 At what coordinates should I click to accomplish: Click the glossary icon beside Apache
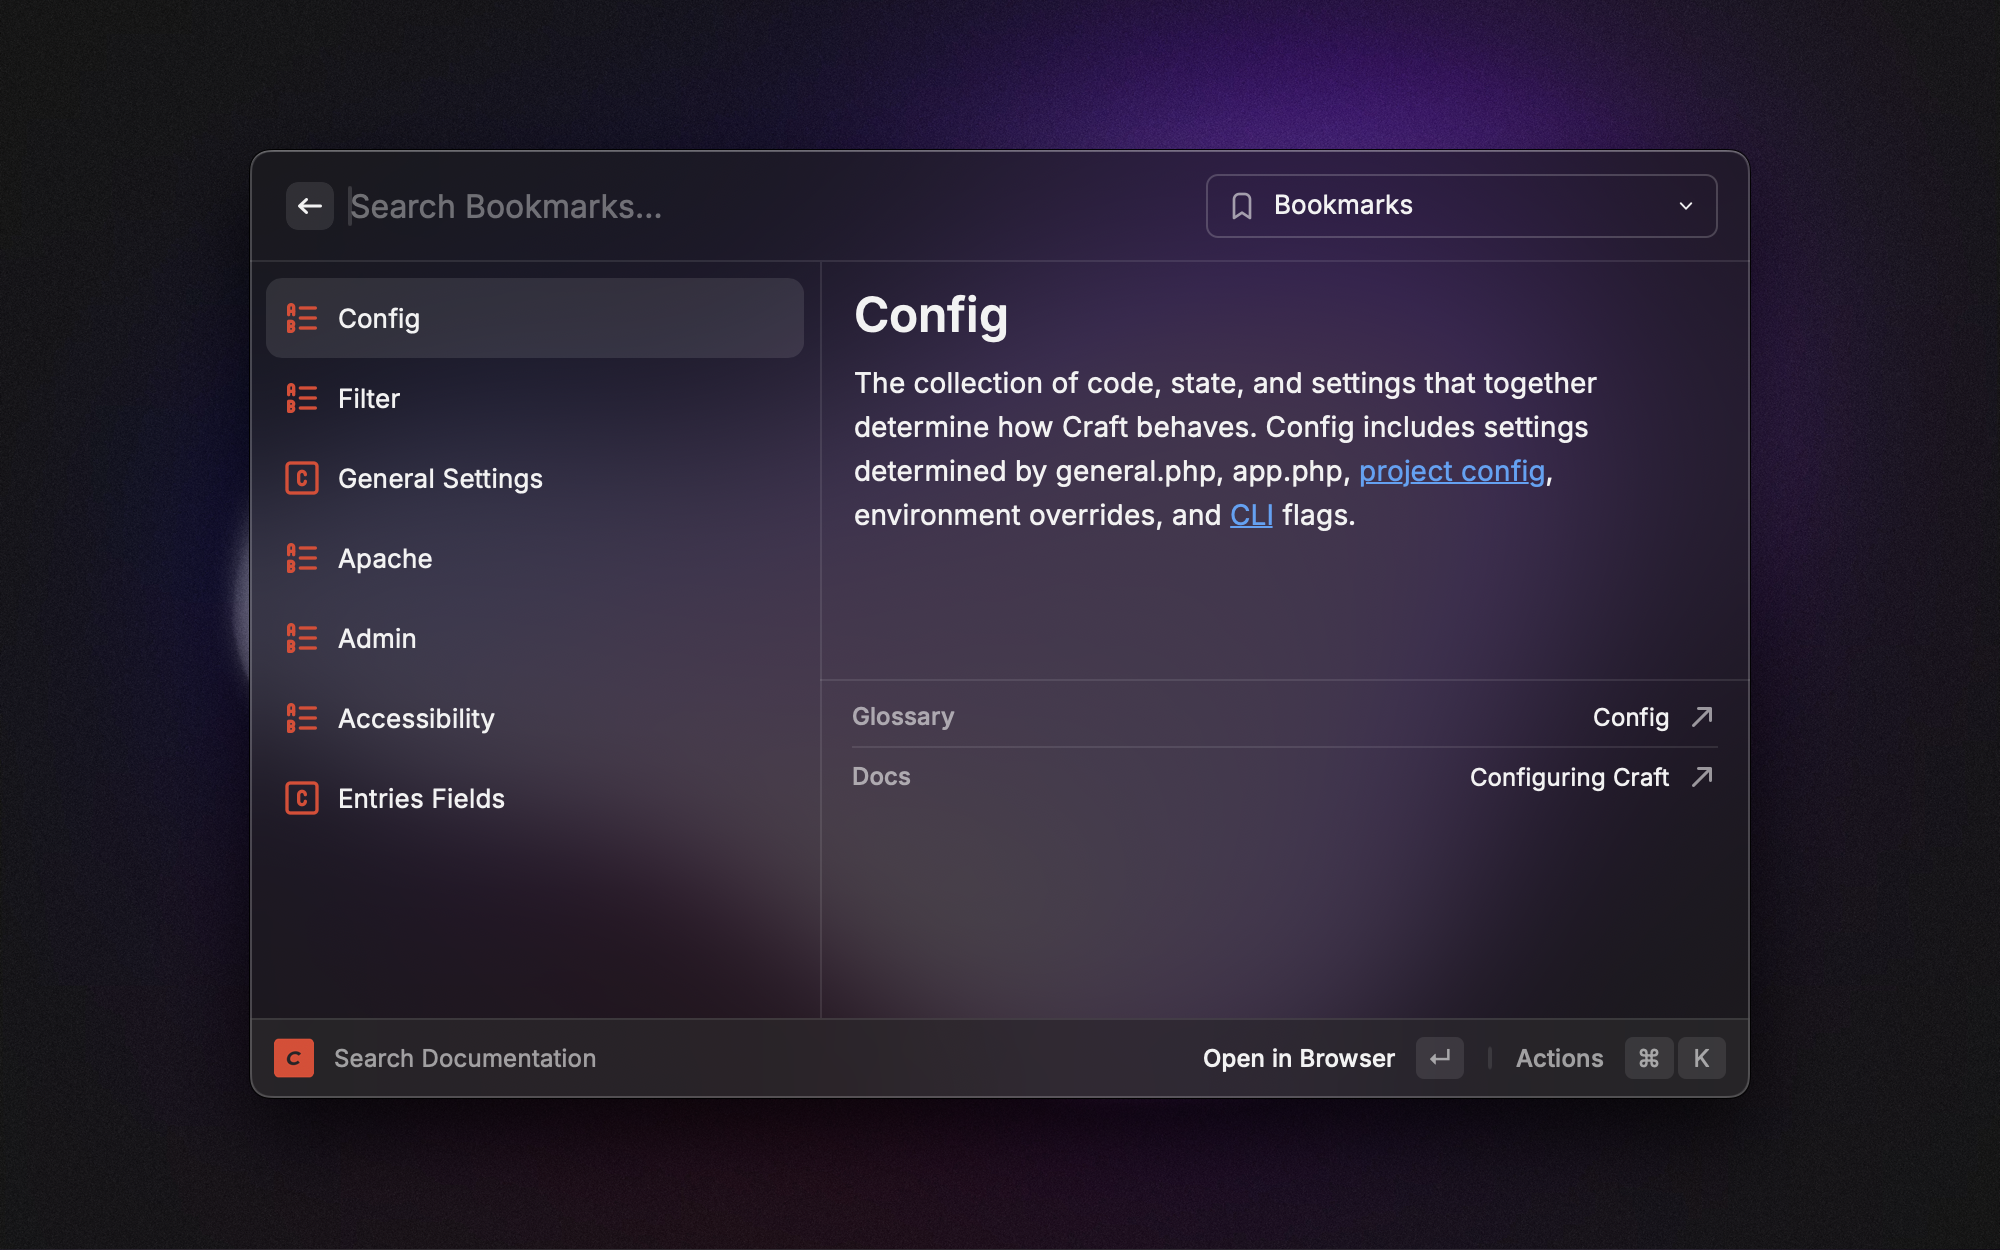(301, 558)
